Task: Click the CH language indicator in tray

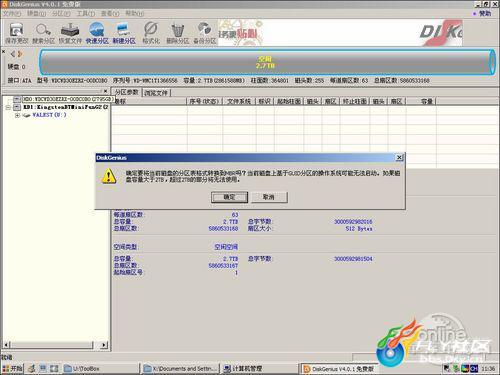Action: click(x=474, y=369)
